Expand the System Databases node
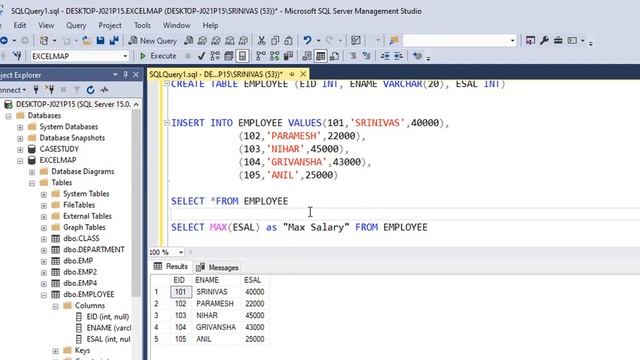The width and height of the screenshot is (640, 360). point(20,127)
